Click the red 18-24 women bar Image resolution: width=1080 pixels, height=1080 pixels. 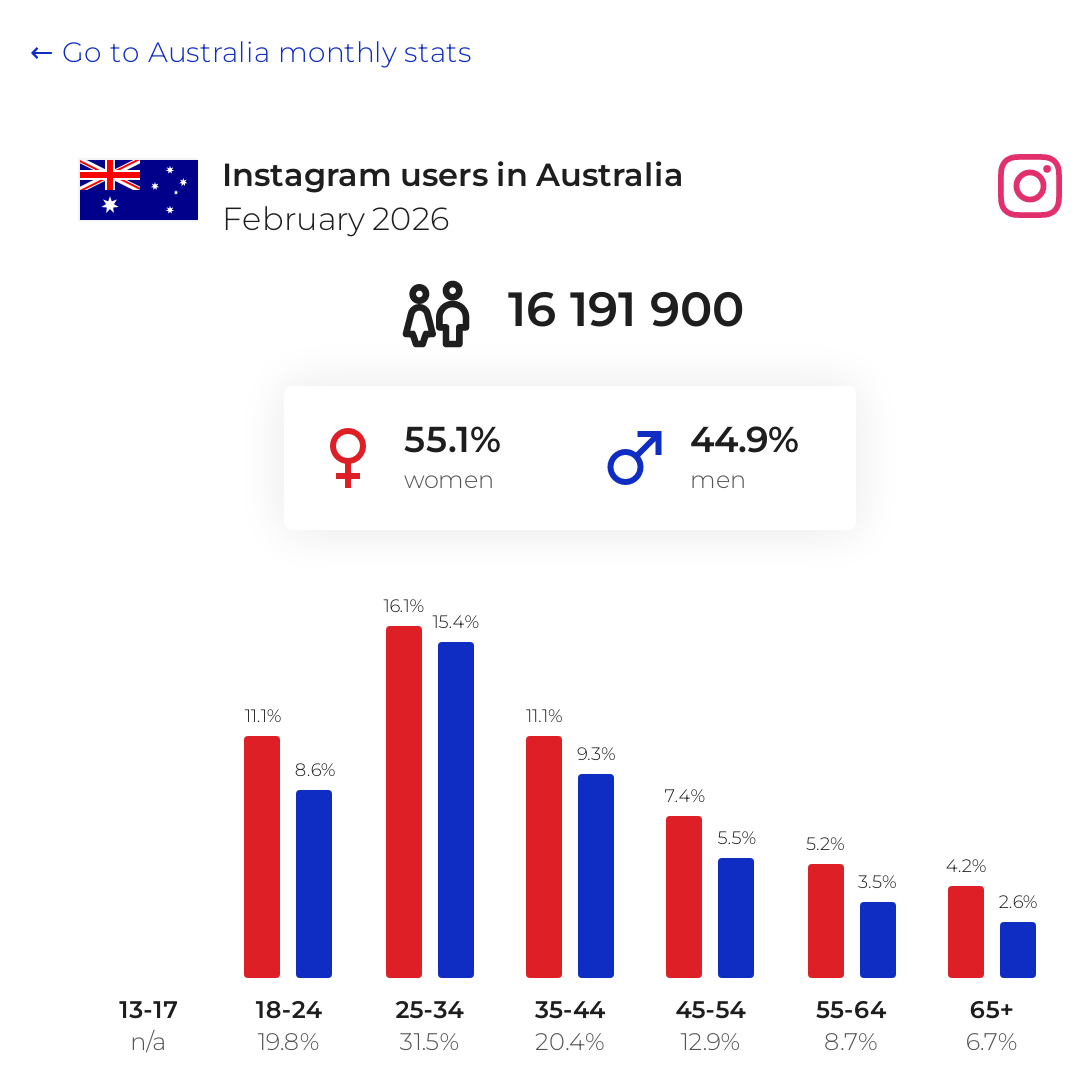pos(262,857)
